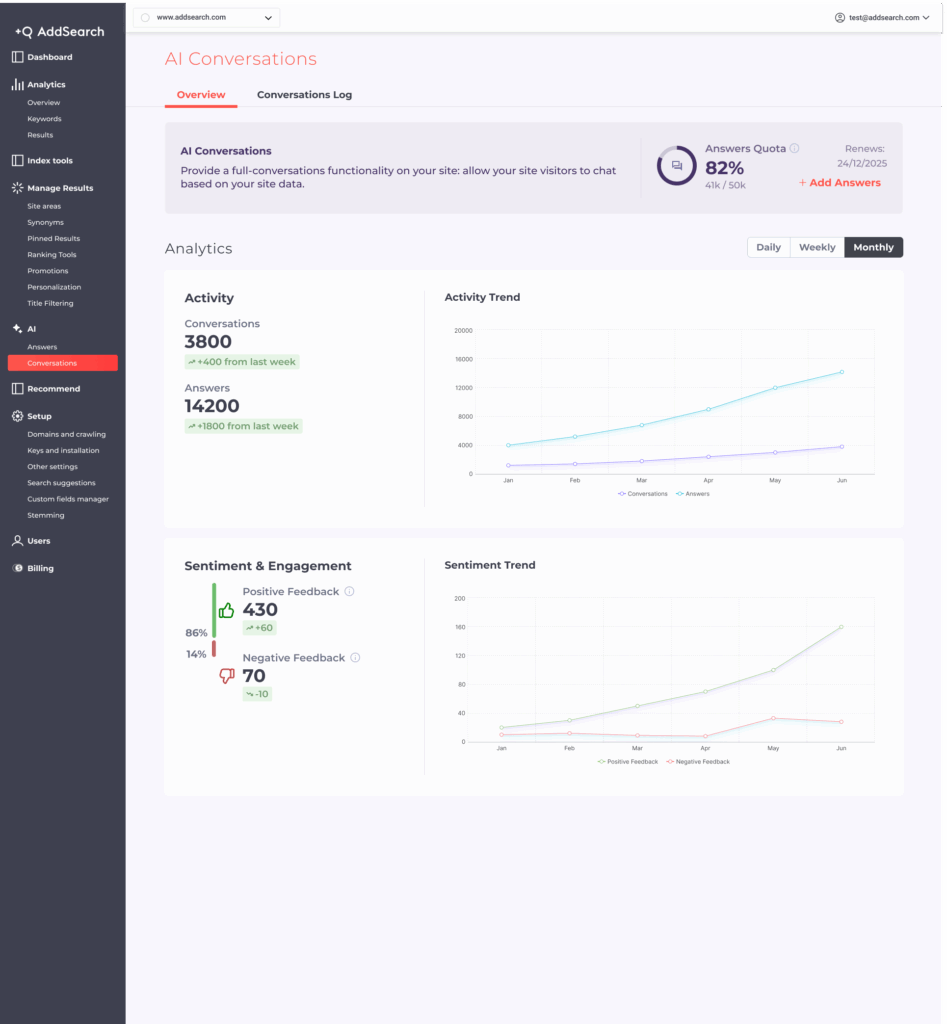Open the www.addsearch.com domain dropdown
Viewport: 947px width, 1024px height.
tap(207, 18)
